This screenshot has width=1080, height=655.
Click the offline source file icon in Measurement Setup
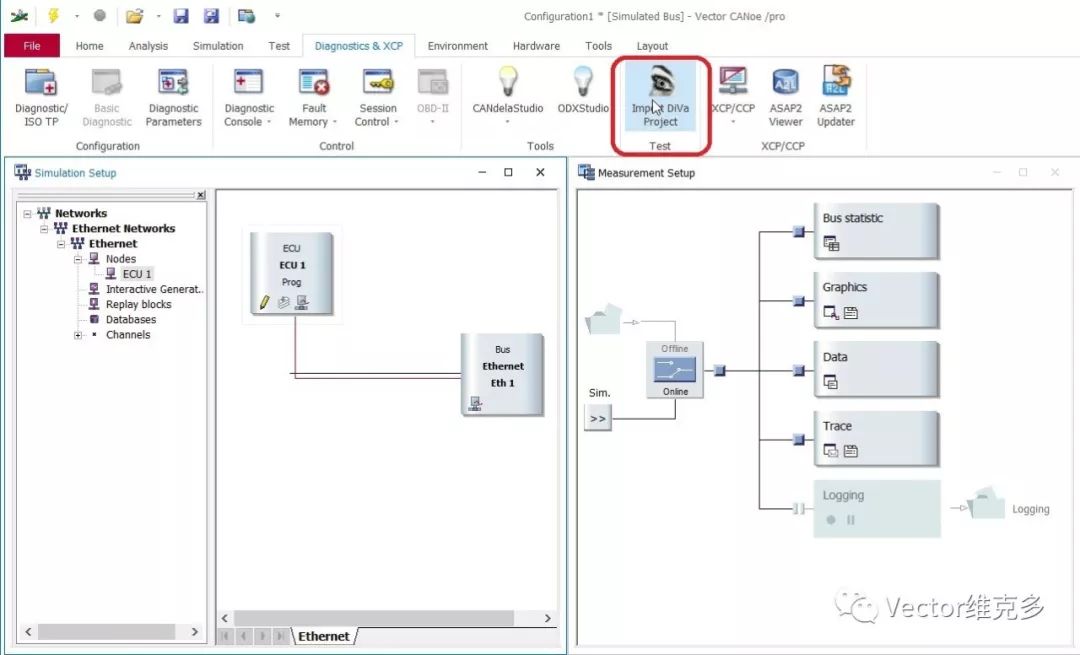pyautogui.click(x=603, y=319)
